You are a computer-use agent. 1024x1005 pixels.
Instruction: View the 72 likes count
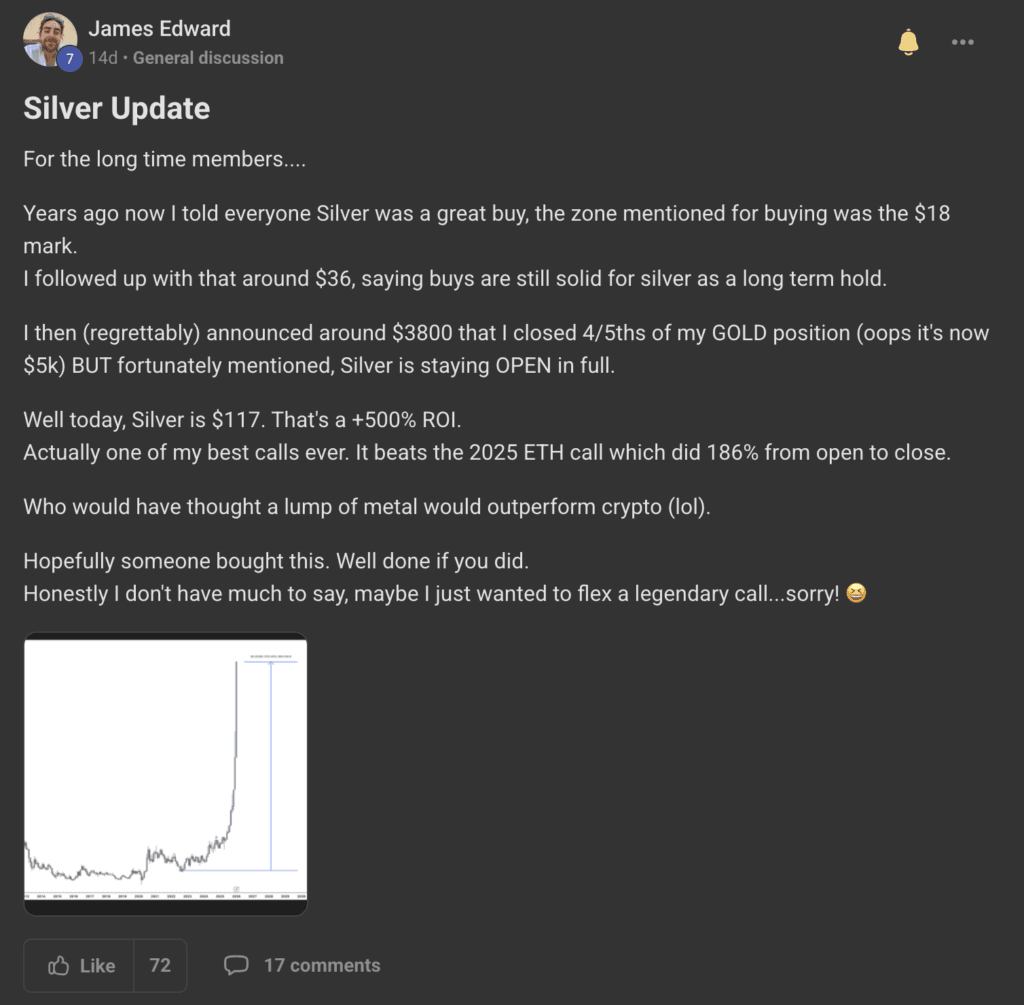(x=160, y=965)
